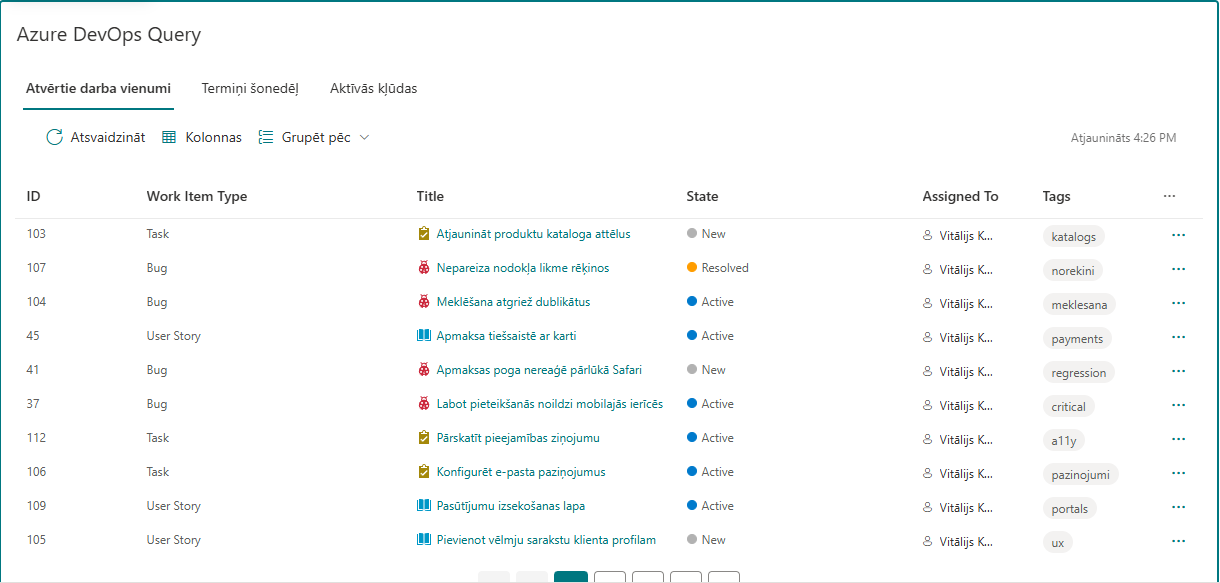Click the critical tag
The width and height of the screenshot is (1220, 583).
(x=1068, y=407)
